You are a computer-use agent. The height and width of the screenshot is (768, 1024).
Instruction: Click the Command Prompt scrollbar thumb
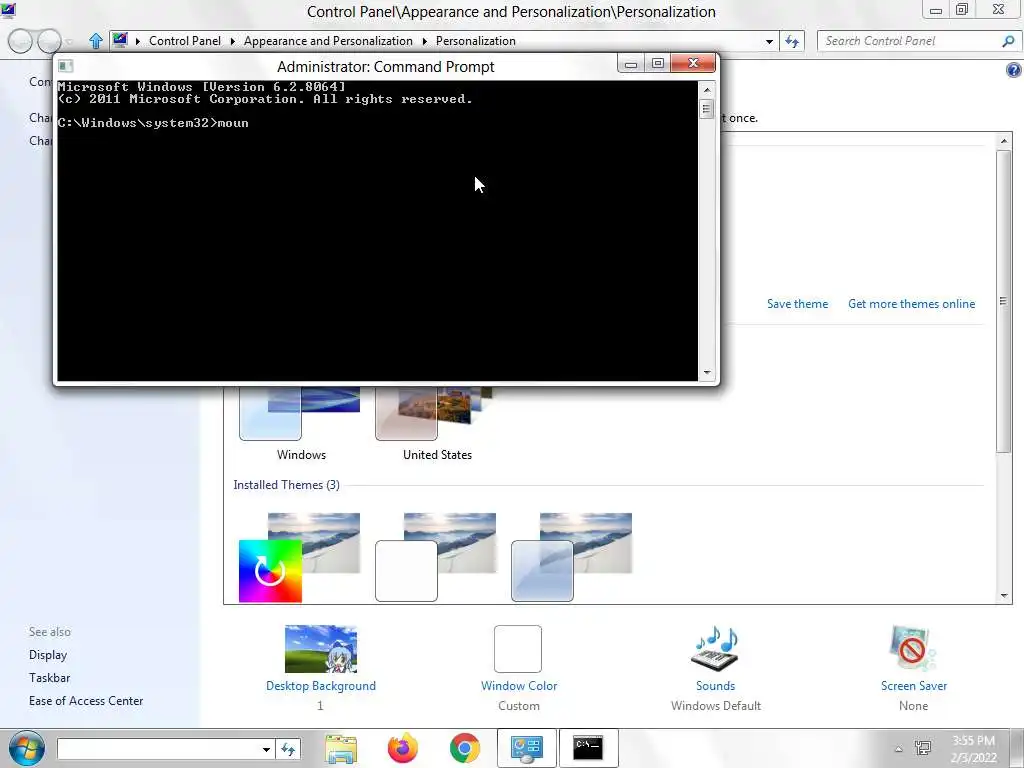707,108
